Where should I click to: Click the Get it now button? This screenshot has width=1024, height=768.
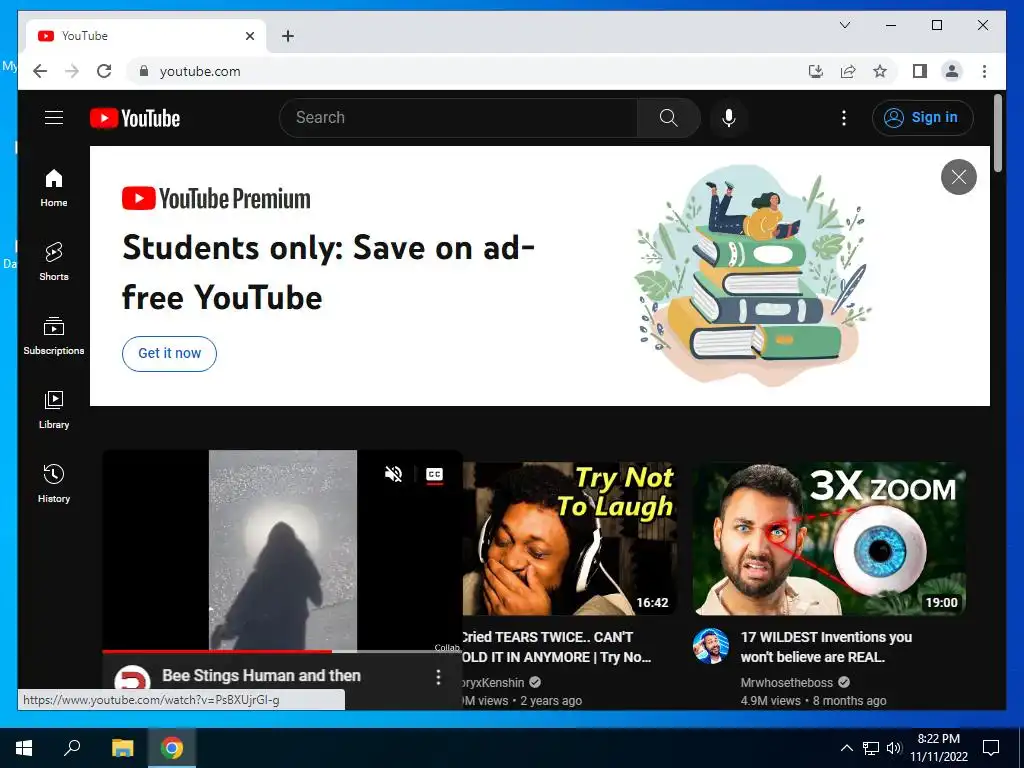(x=169, y=353)
